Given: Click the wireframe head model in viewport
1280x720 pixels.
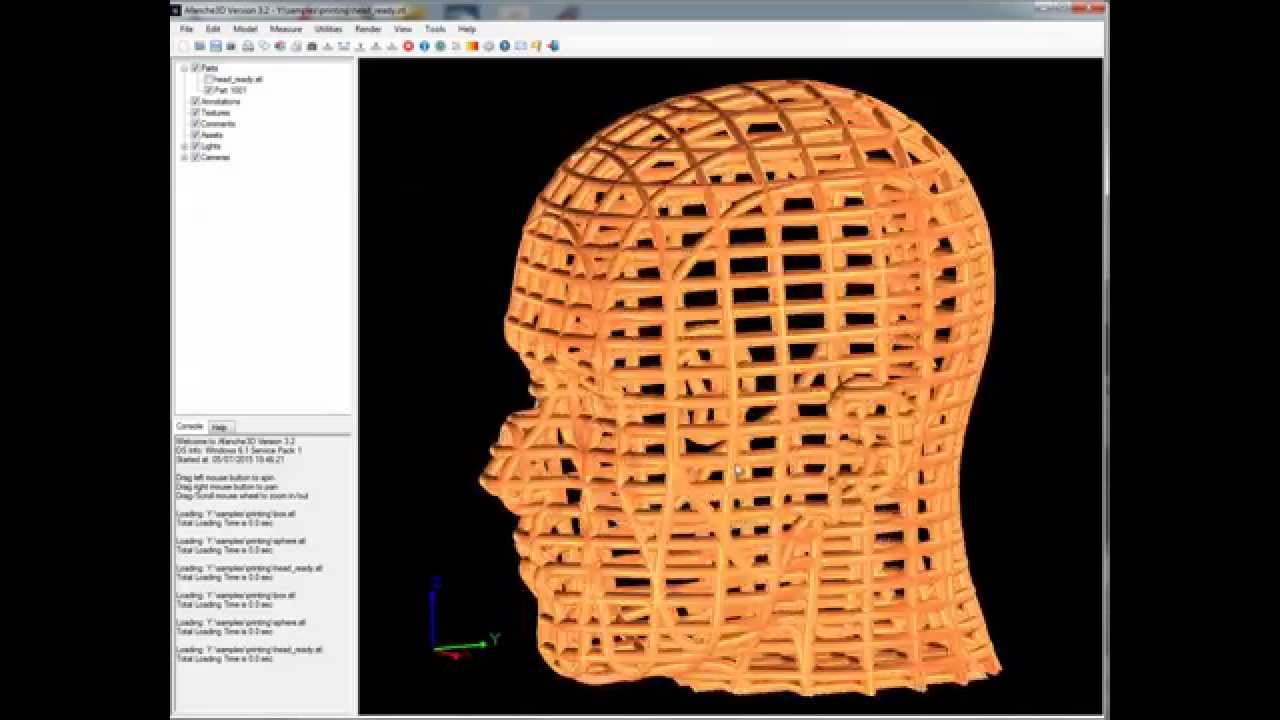Looking at the screenshot, I should pyautogui.click(x=740, y=390).
